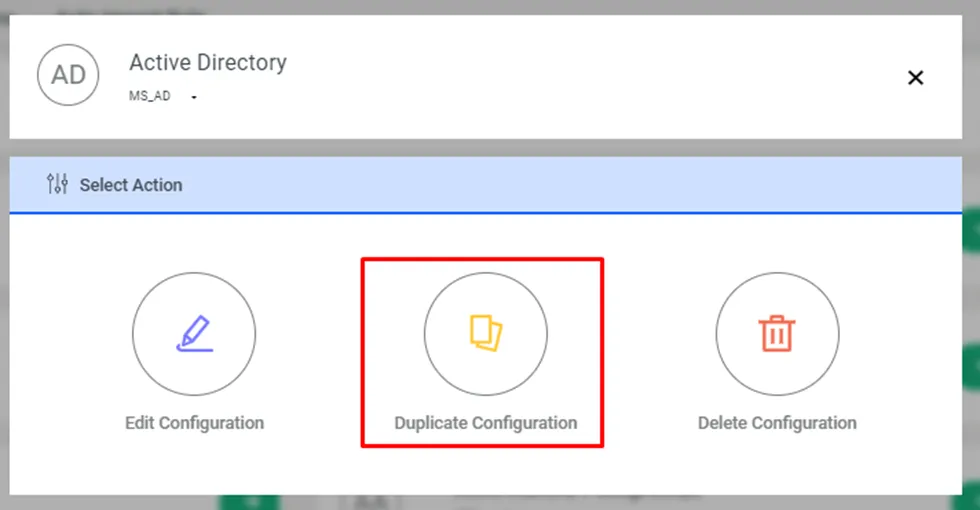Click the Select Action header text

click(x=131, y=185)
